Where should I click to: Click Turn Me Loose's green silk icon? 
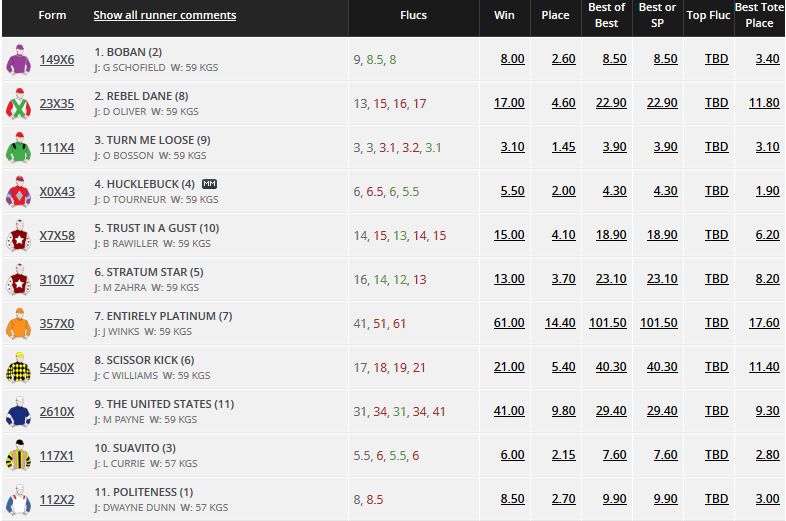click(17, 148)
